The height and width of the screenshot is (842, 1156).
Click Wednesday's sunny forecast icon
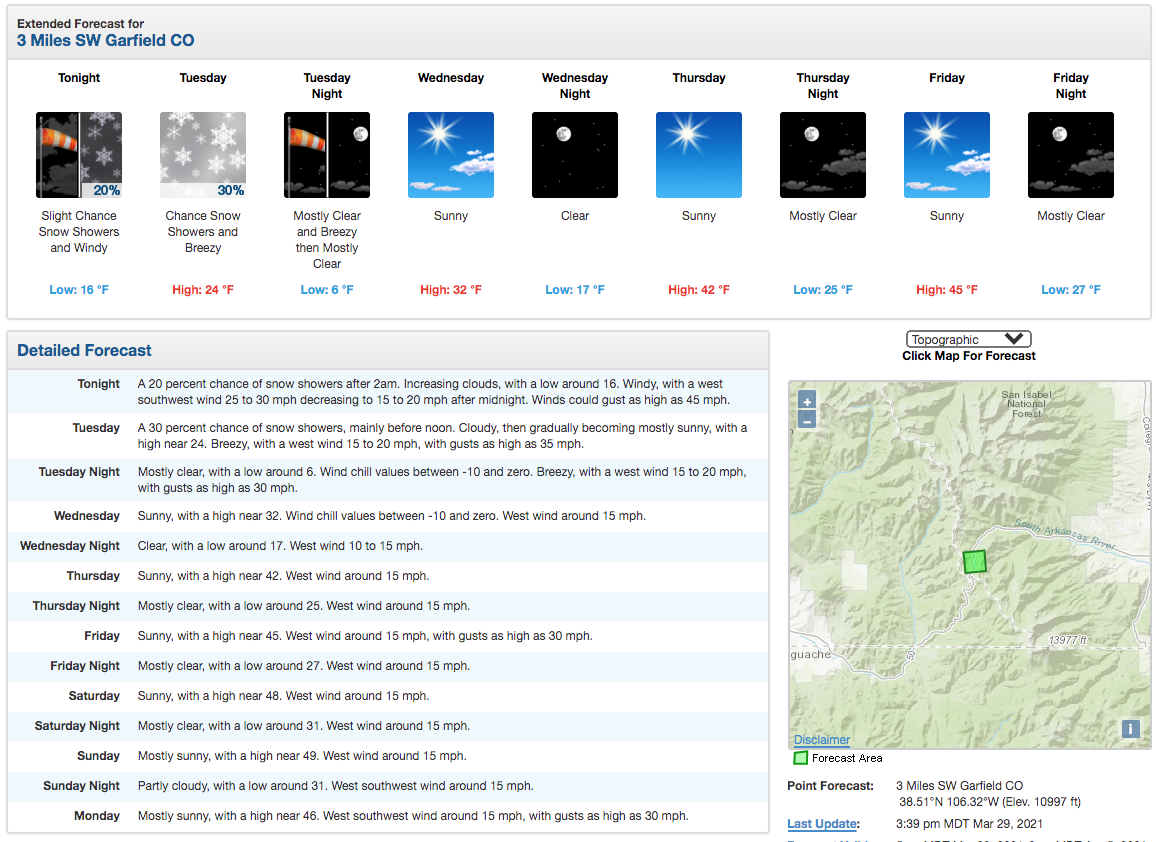(450, 155)
